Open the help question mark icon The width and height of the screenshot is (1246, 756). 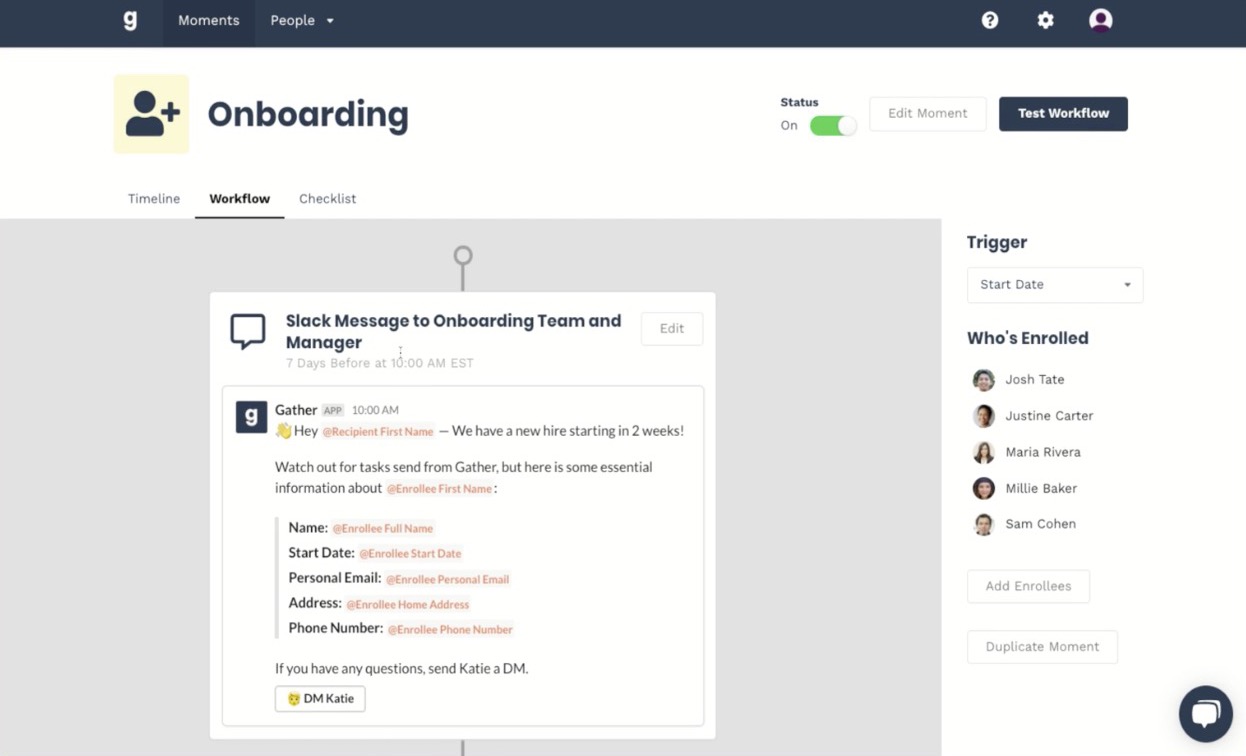(990, 20)
